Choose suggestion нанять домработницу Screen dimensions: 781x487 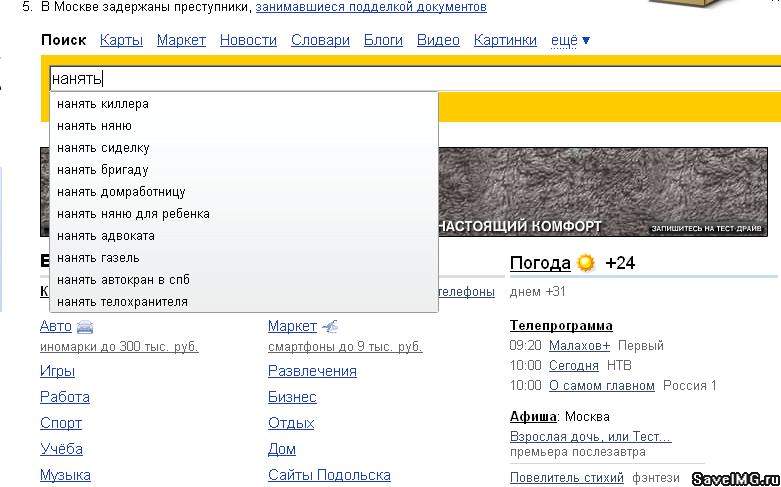click(x=244, y=192)
